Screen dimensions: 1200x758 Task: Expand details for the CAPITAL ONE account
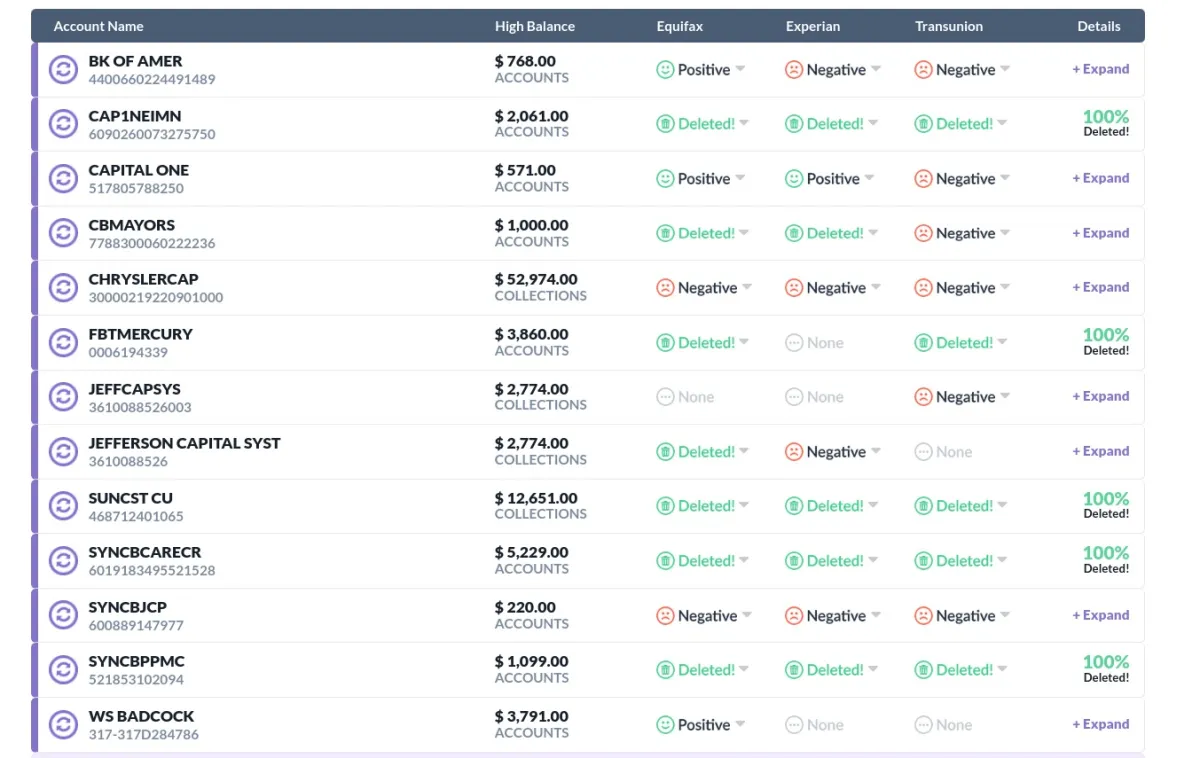coord(1100,178)
